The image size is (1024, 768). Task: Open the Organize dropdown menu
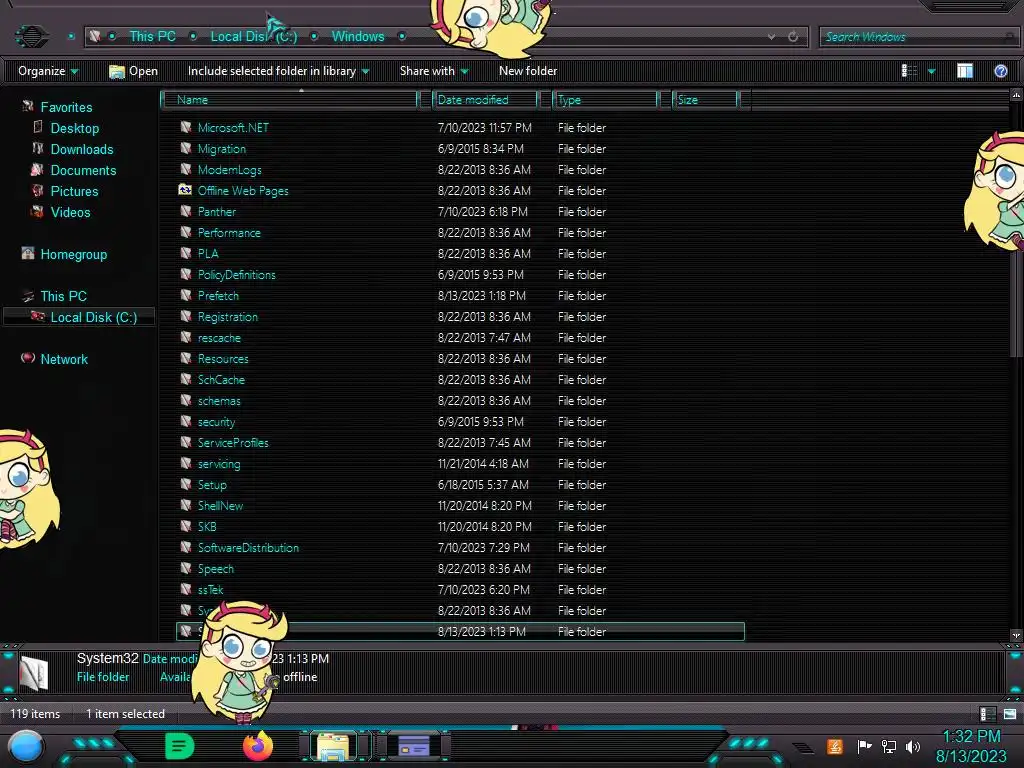(48, 71)
